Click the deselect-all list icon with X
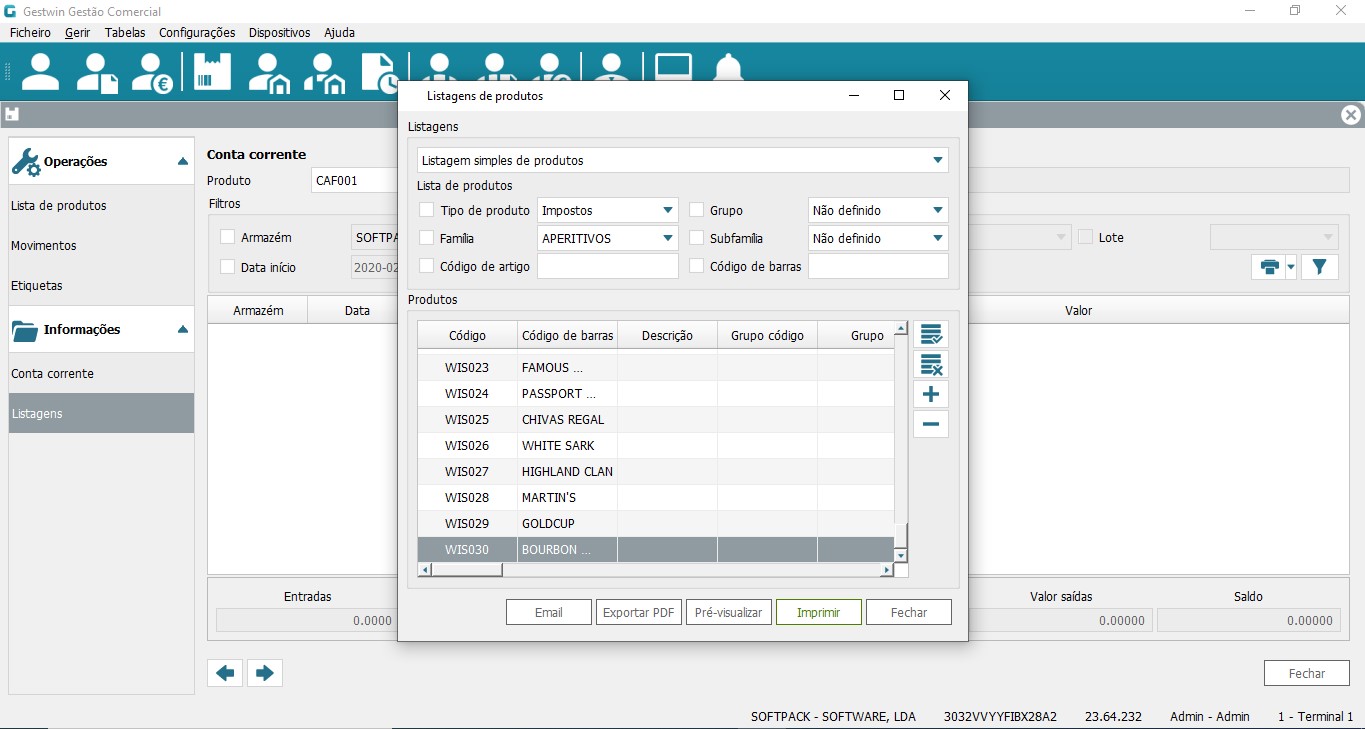Image resolution: width=1365 pixels, height=729 pixels. coord(931,365)
